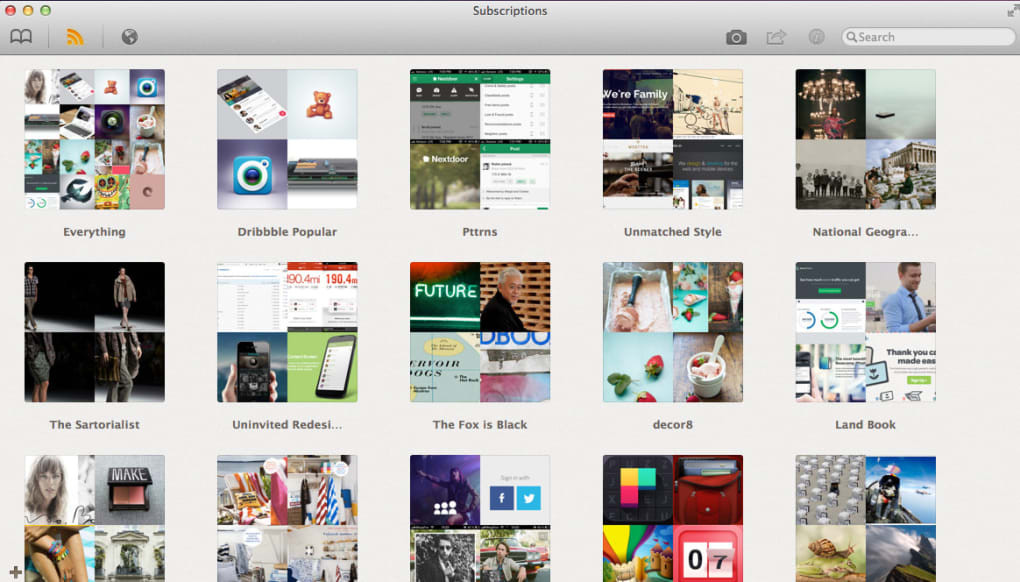Open the Dribbble Popular thumbnail

(x=287, y=139)
